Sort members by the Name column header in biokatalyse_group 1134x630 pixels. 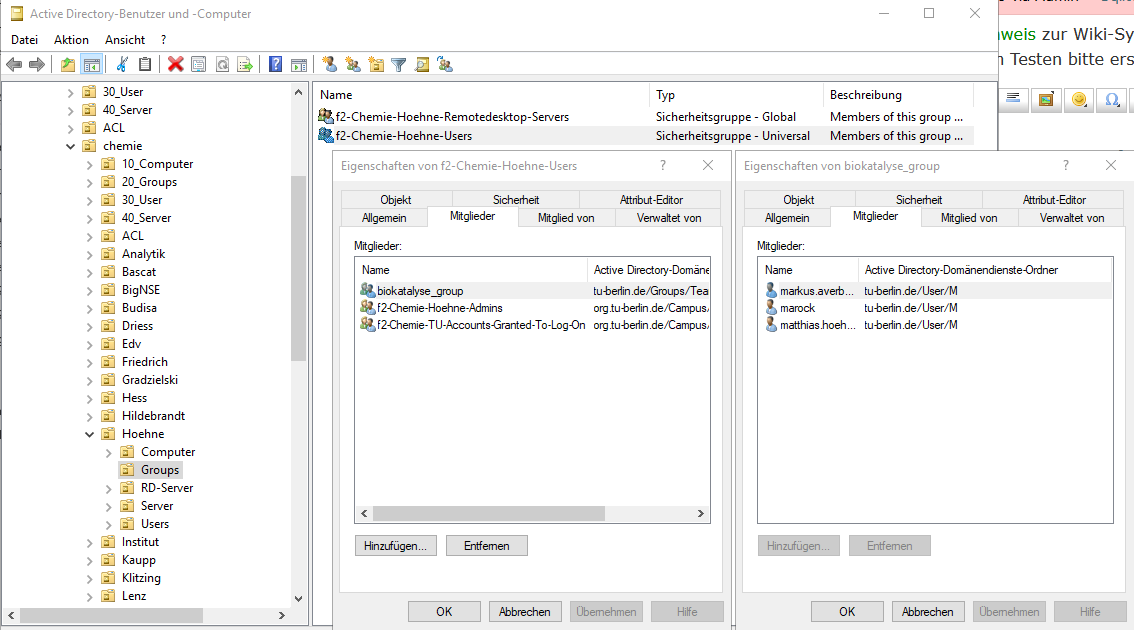(x=809, y=270)
